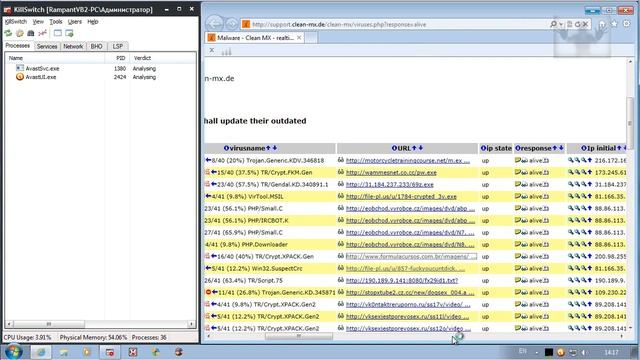This screenshot has height=360, width=640.
Task: Open the browser Favorites star icon
Action: tap(614, 24)
